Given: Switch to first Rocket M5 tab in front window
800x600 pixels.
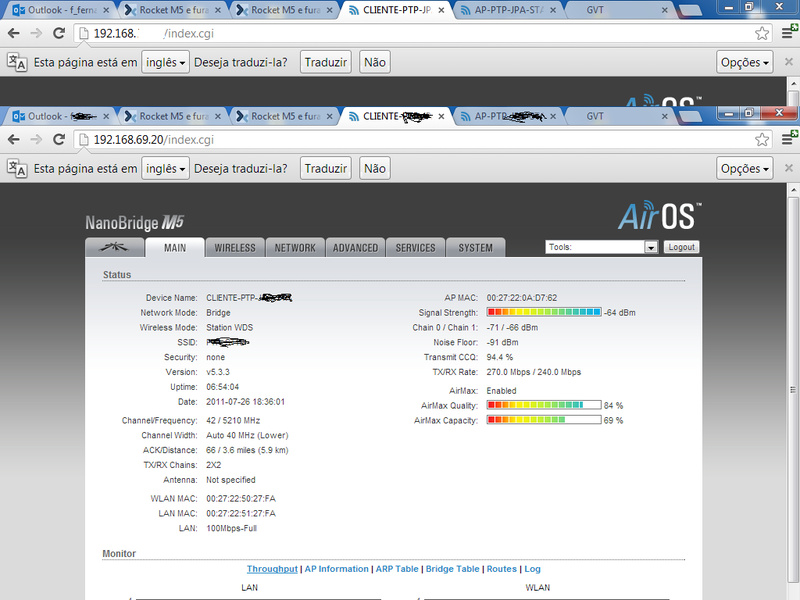Looking at the screenshot, I should pos(173,116).
